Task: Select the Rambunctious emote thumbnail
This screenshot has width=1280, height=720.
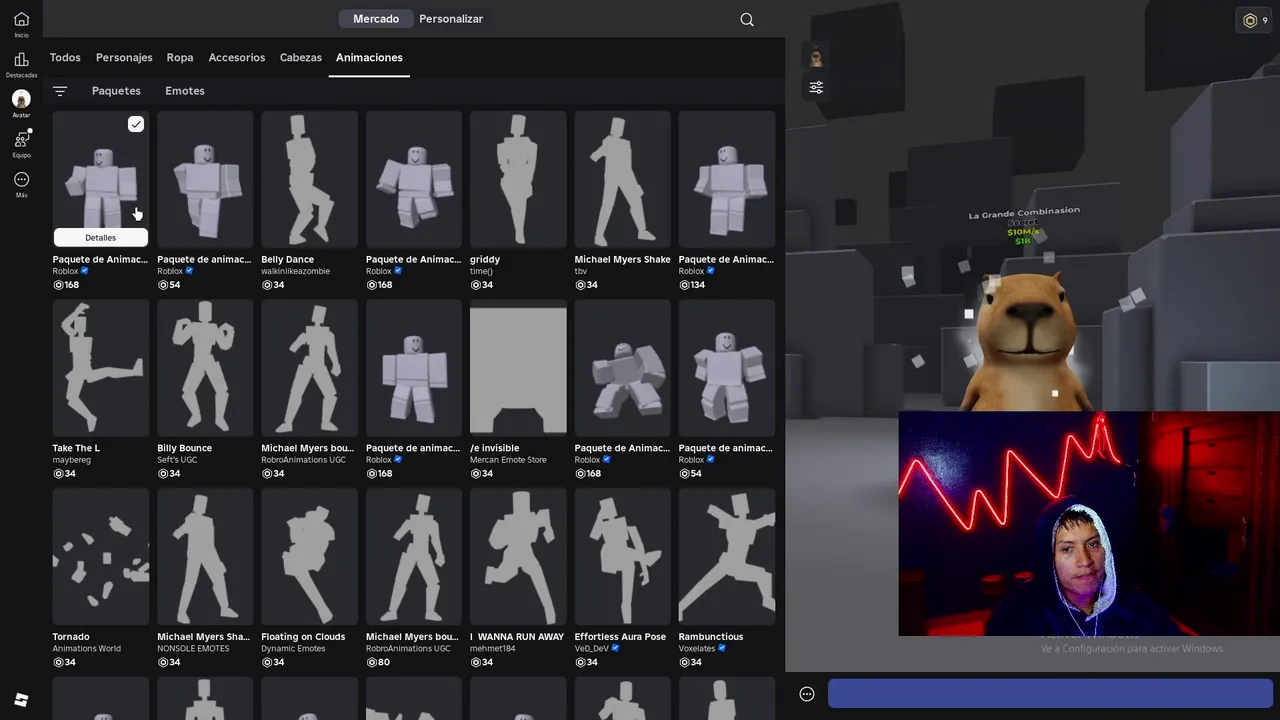Action: pyautogui.click(x=727, y=556)
